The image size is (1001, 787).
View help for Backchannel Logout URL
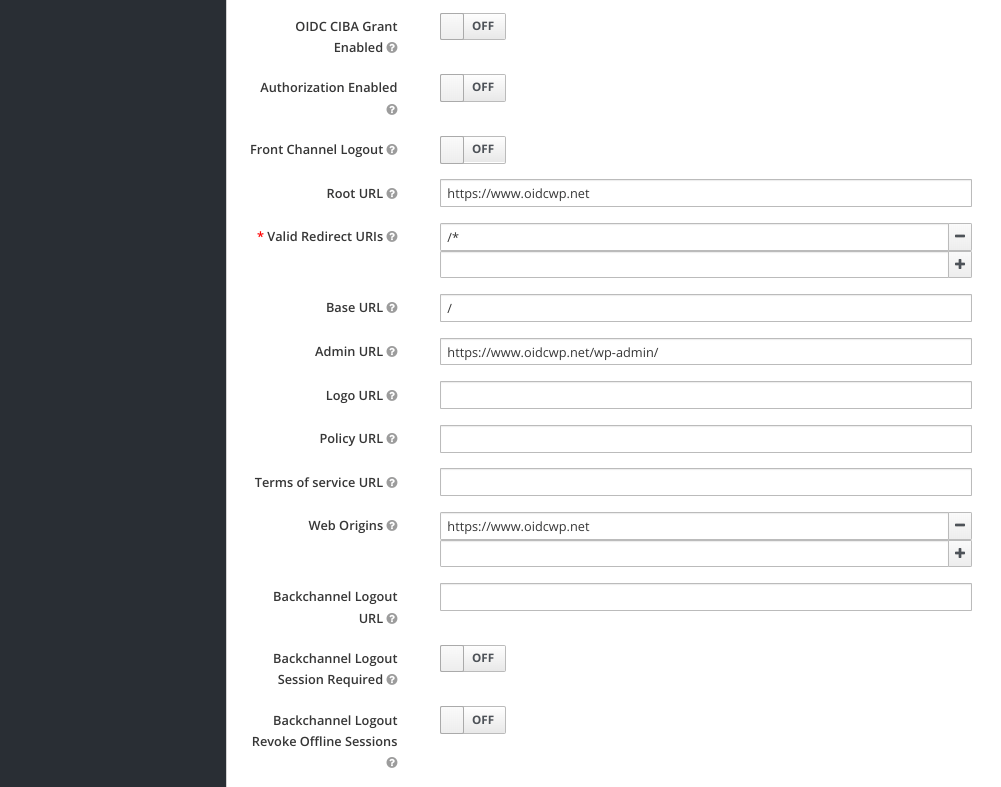[x=392, y=618]
